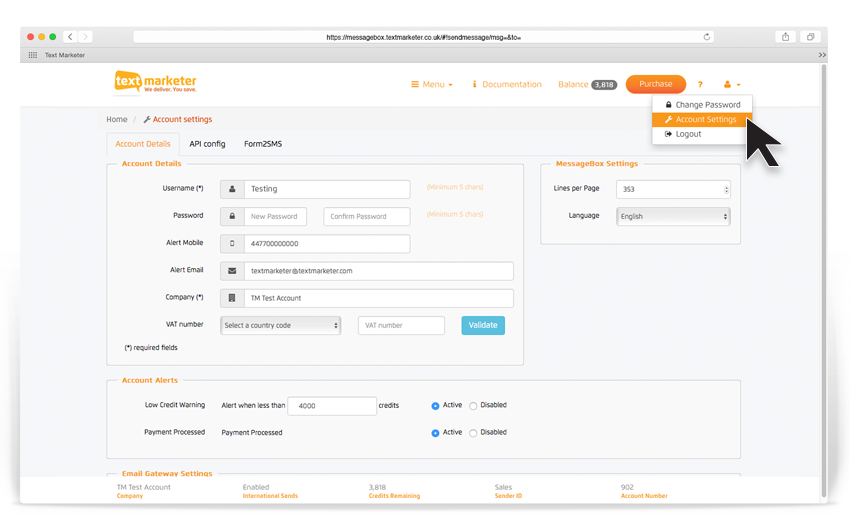Disable the Payment Processed alert
Image resolution: width=850 pixels, height=527 pixels.
coord(473,433)
